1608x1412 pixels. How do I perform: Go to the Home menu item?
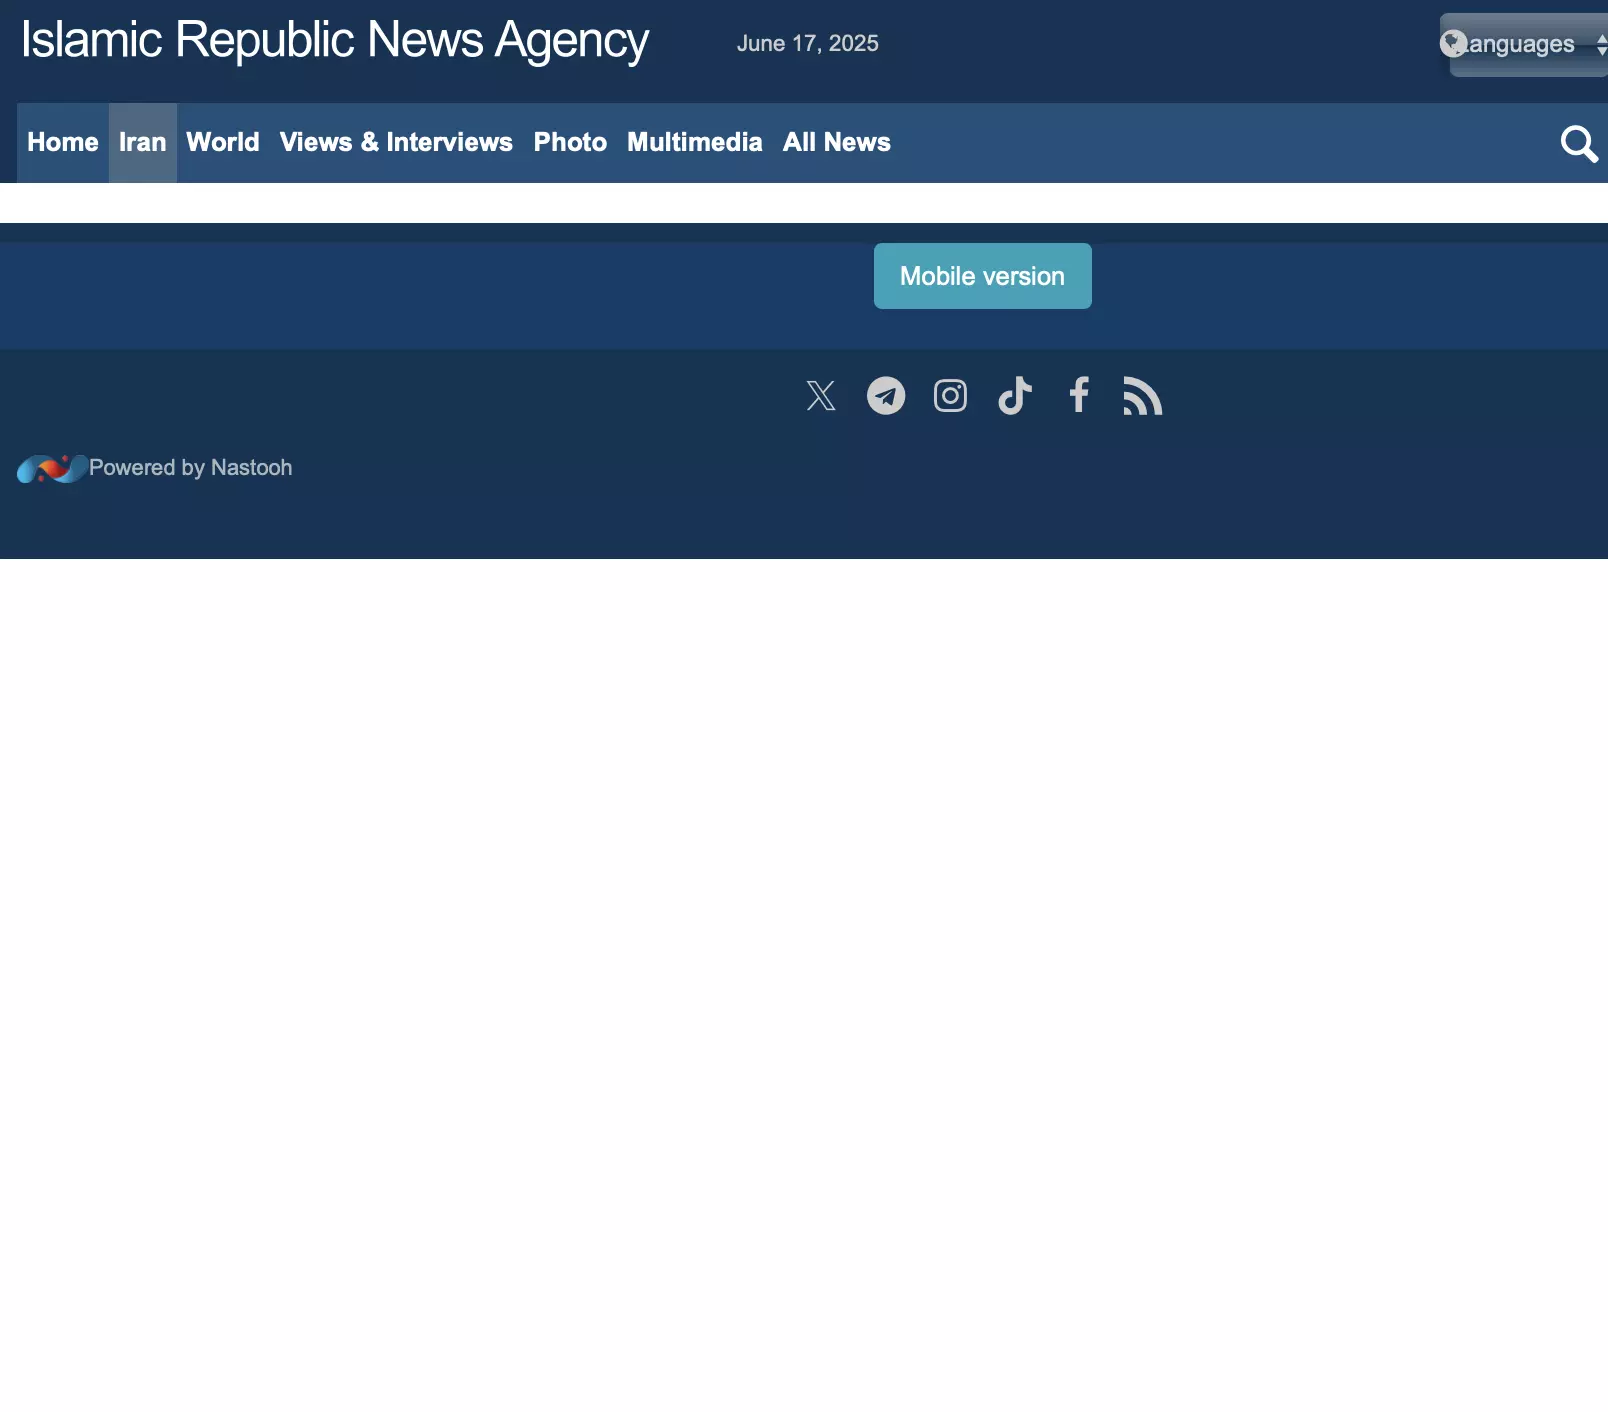tap(63, 142)
